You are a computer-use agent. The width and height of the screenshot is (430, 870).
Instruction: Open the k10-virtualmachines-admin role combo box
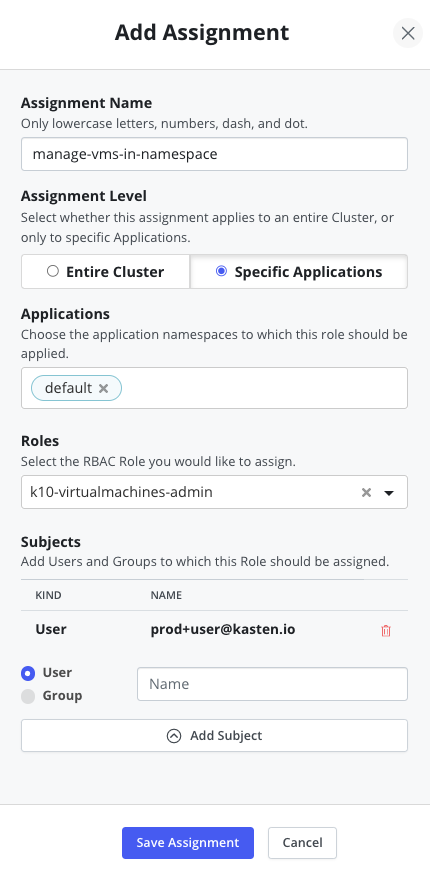point(214,492)
